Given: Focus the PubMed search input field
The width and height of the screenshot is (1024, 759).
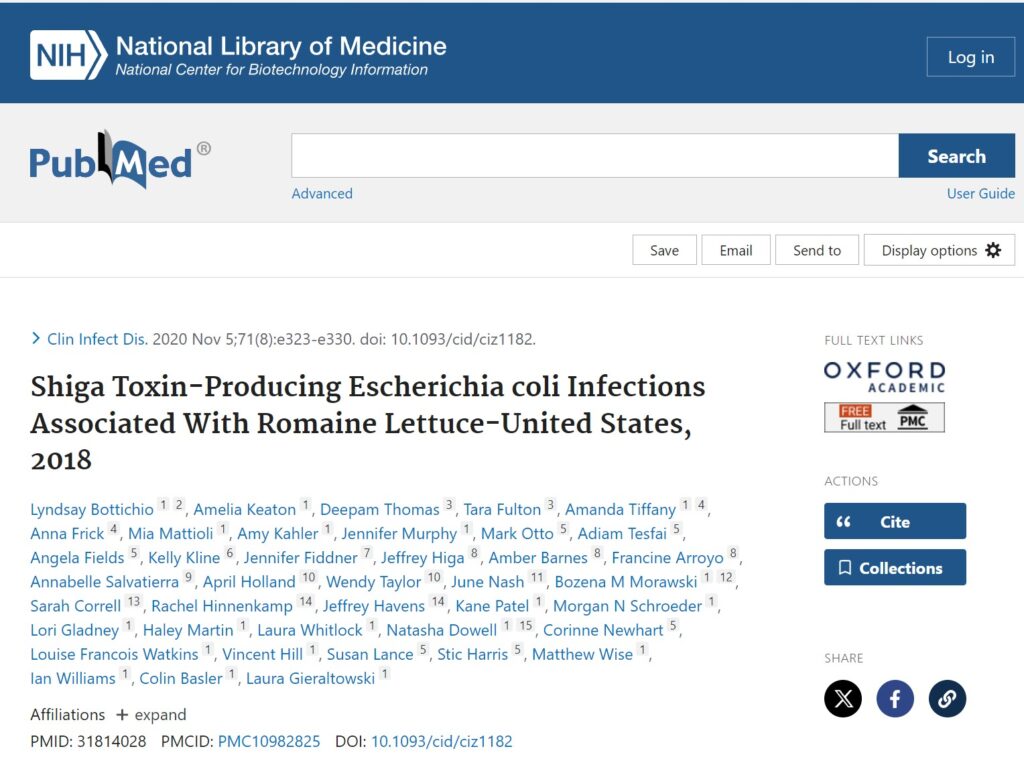Looking at the screenshot, I should tap(594, 156).
